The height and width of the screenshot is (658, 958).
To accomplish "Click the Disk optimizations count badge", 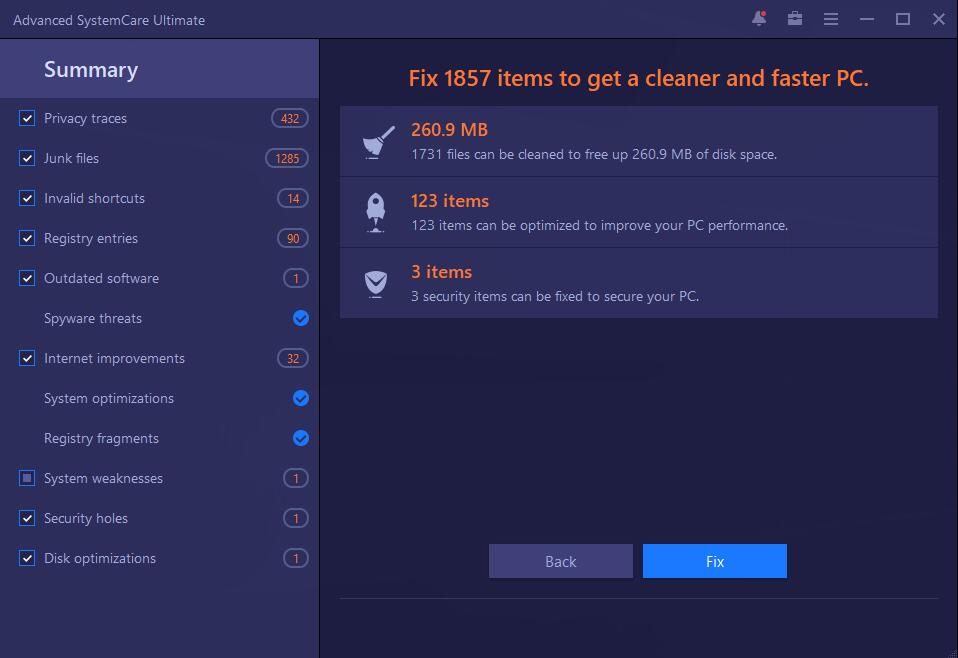I will click(296, 558).
